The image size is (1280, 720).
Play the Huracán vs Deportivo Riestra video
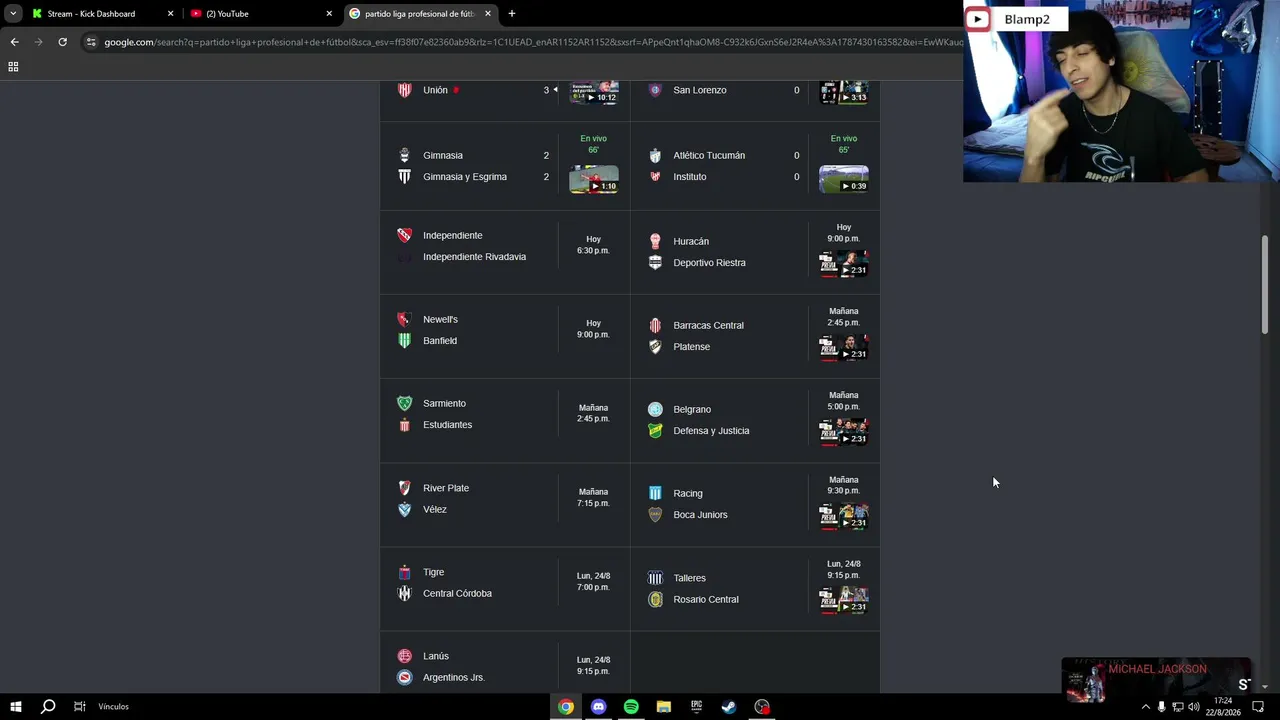844,263
